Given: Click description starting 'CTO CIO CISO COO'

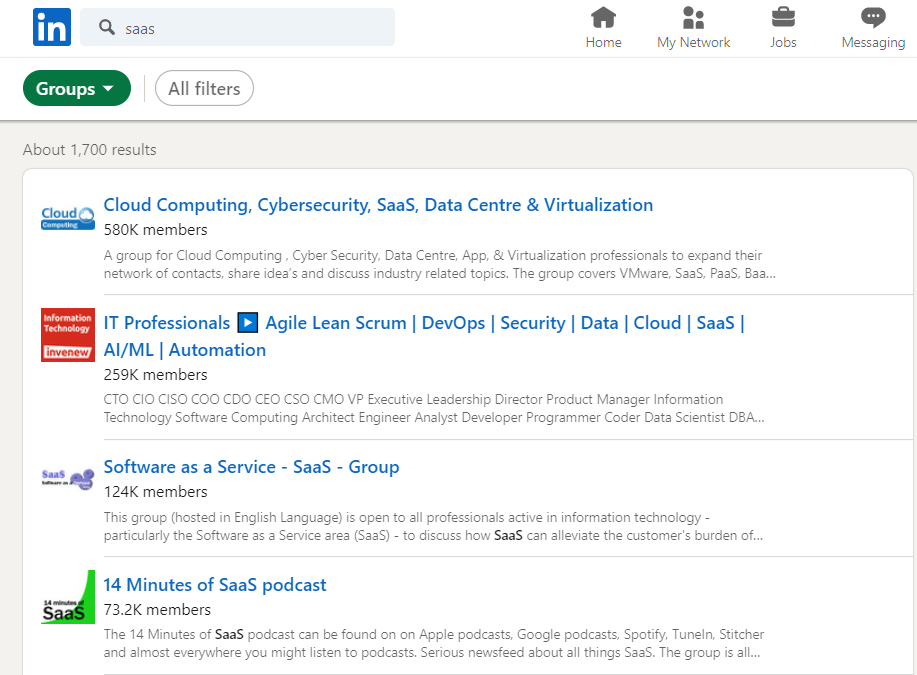Looking at the screenshot, I should 434,408.
